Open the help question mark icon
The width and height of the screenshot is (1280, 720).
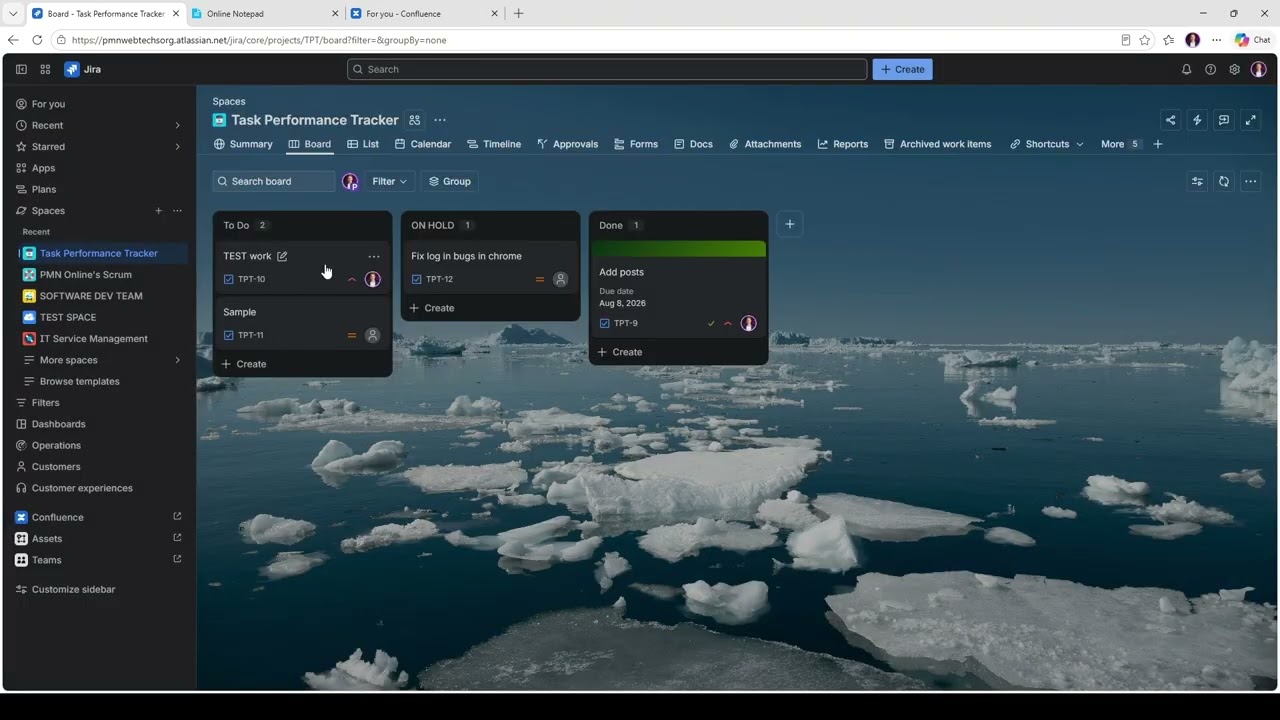pyautogui.click(x=1210, y=69)
